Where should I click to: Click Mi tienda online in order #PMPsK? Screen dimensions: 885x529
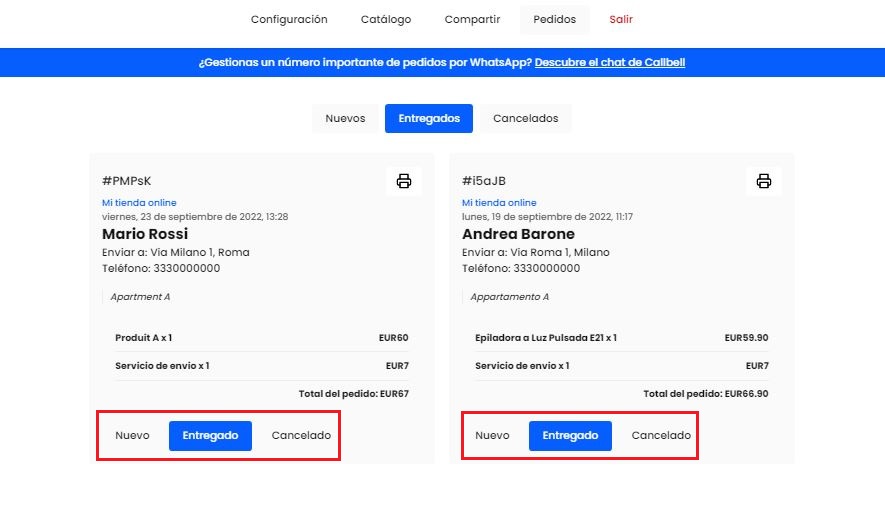[x=139, y=203]
